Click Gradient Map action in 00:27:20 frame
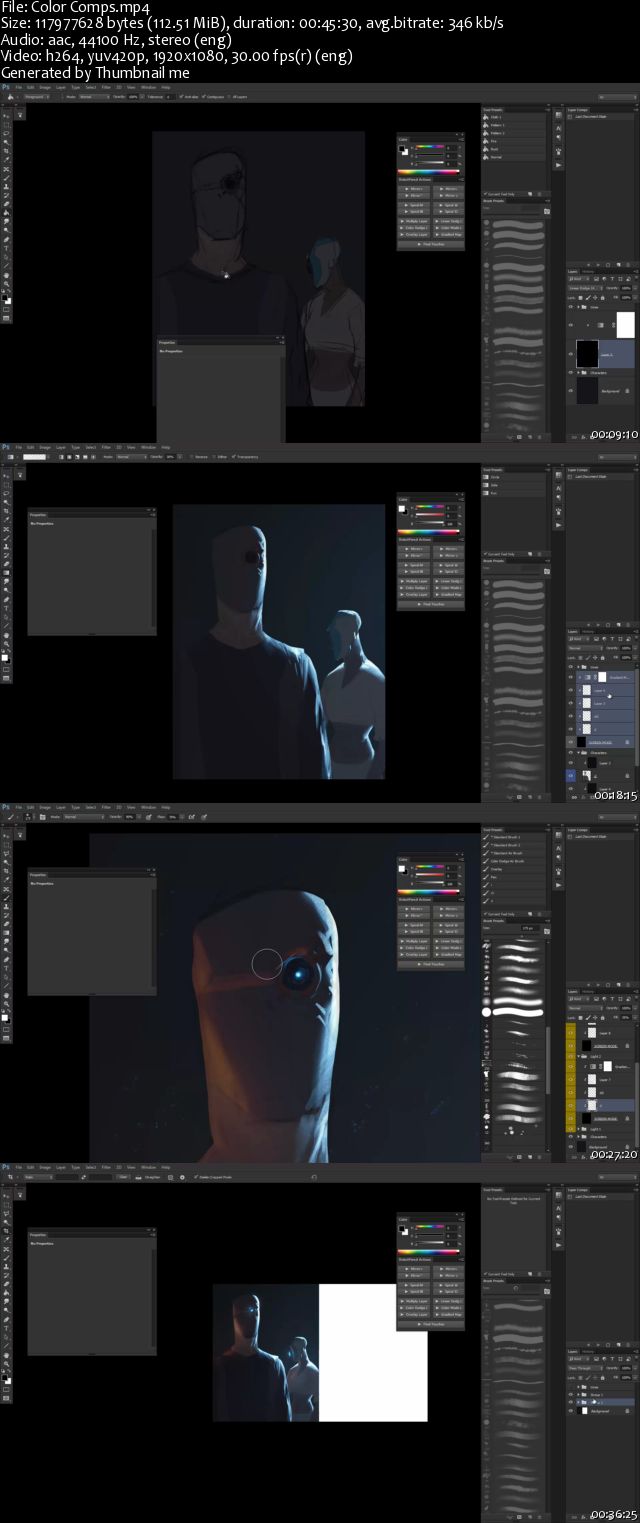640x1523 pixels. [448, 955]
